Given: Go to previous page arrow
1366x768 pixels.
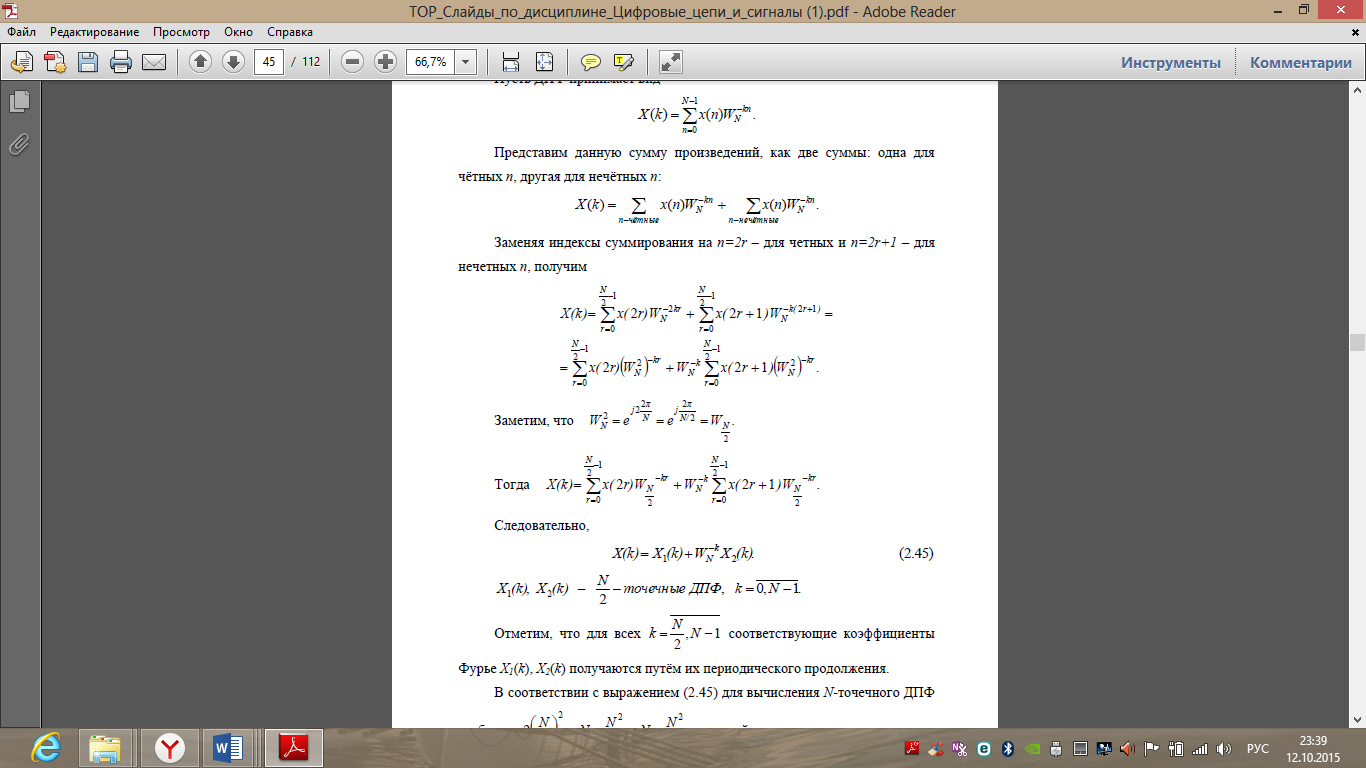Looking at the screenshot, I should point(201,62).
